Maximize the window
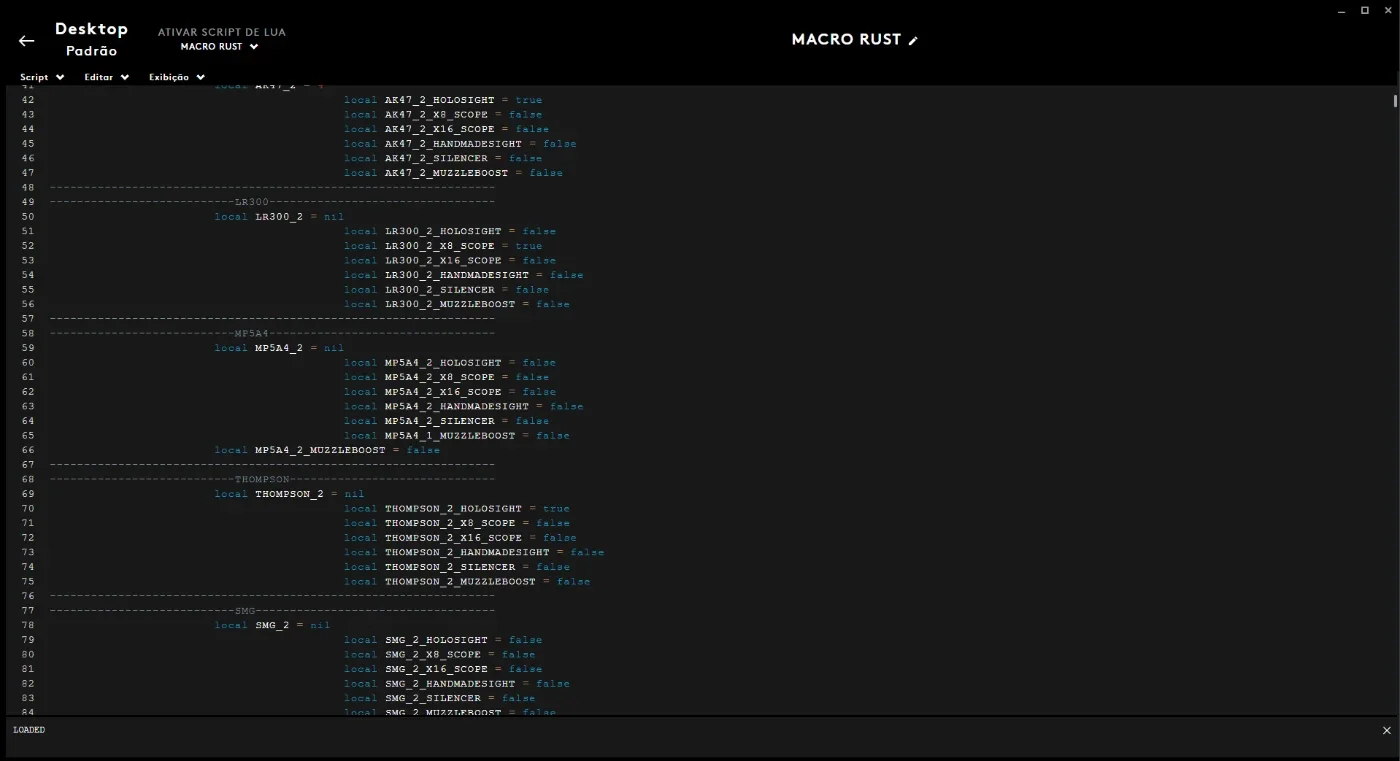 click(1365, 10)
